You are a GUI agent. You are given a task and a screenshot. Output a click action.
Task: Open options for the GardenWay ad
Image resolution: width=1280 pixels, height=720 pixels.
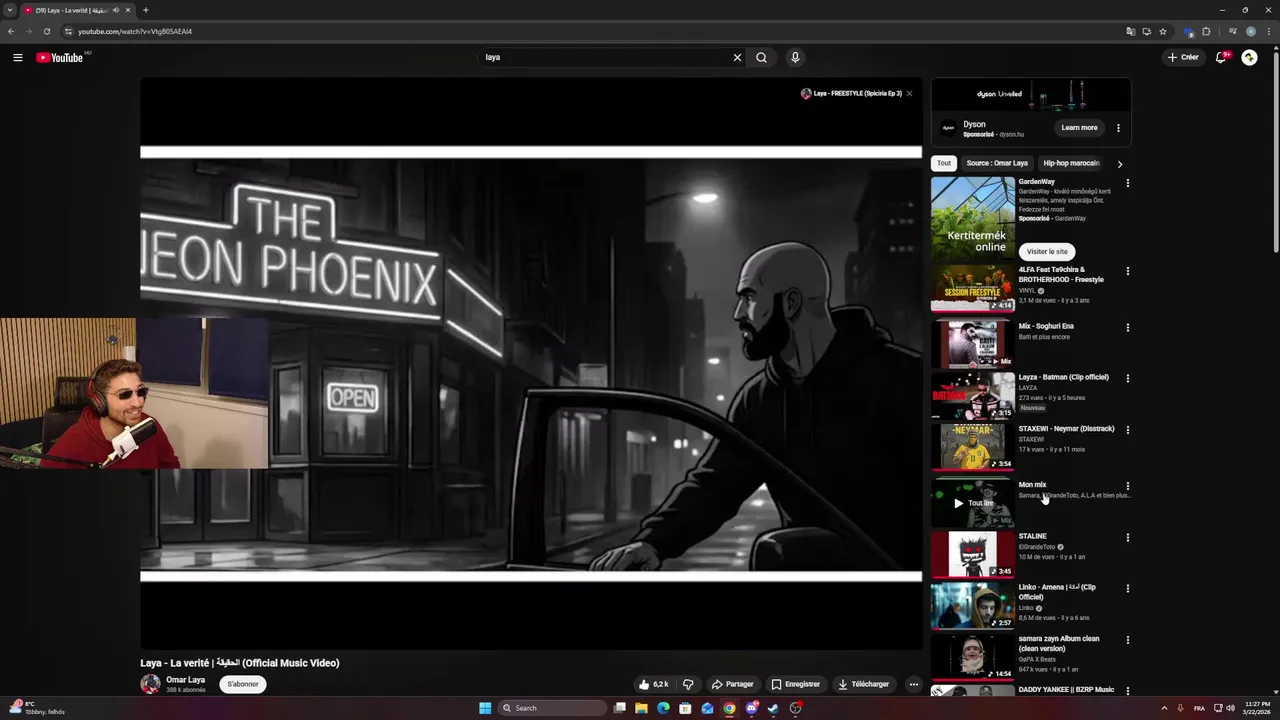(x=1127, y=183)
